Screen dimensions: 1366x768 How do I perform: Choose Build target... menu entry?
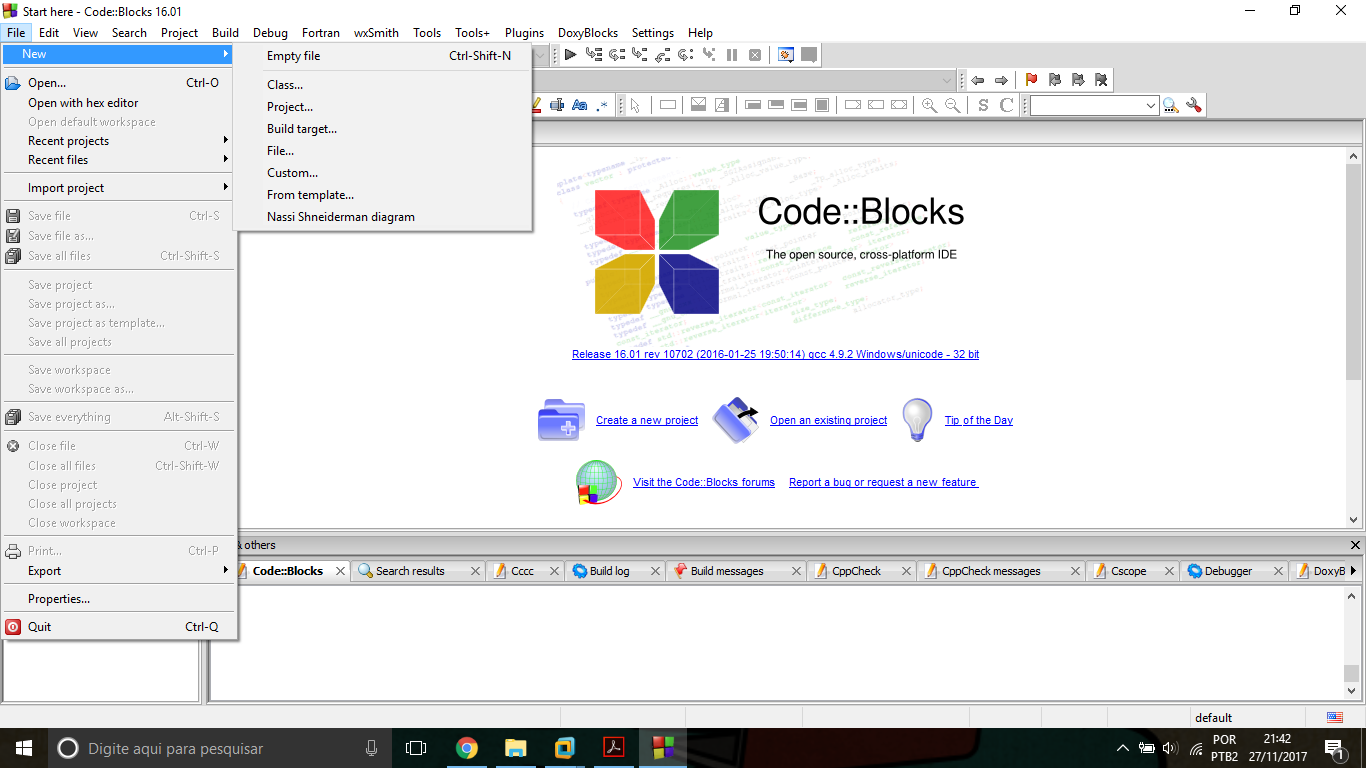382,129
